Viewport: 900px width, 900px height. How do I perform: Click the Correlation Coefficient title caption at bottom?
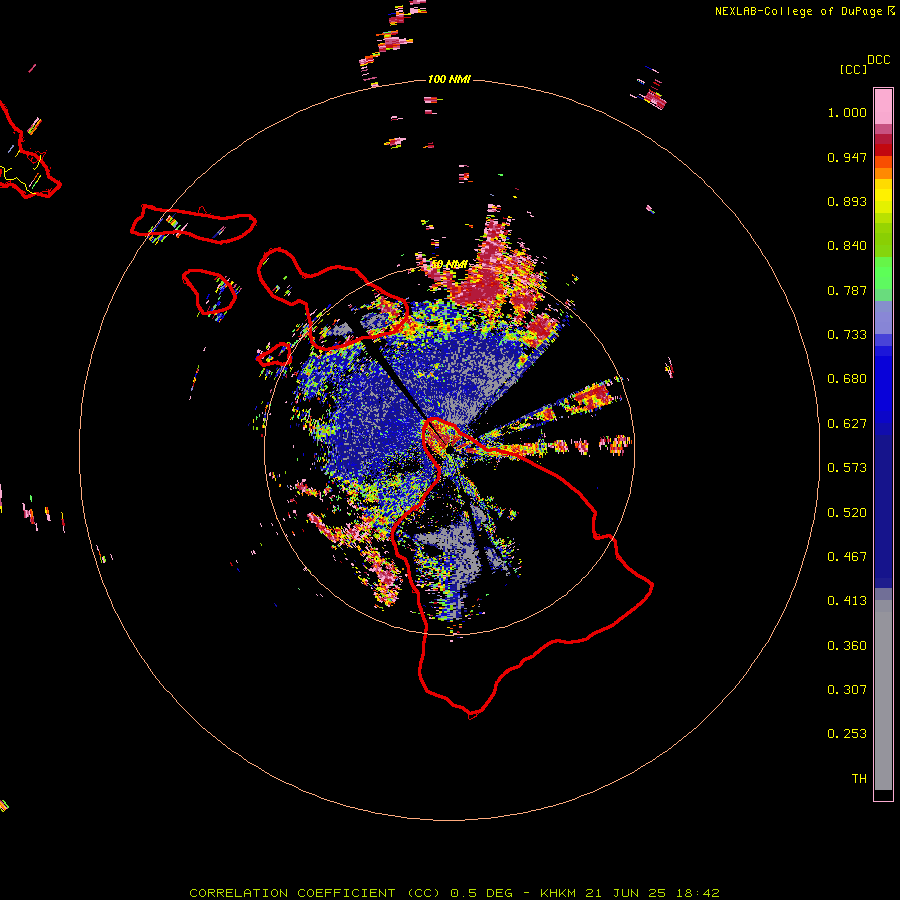pos(454,893)
